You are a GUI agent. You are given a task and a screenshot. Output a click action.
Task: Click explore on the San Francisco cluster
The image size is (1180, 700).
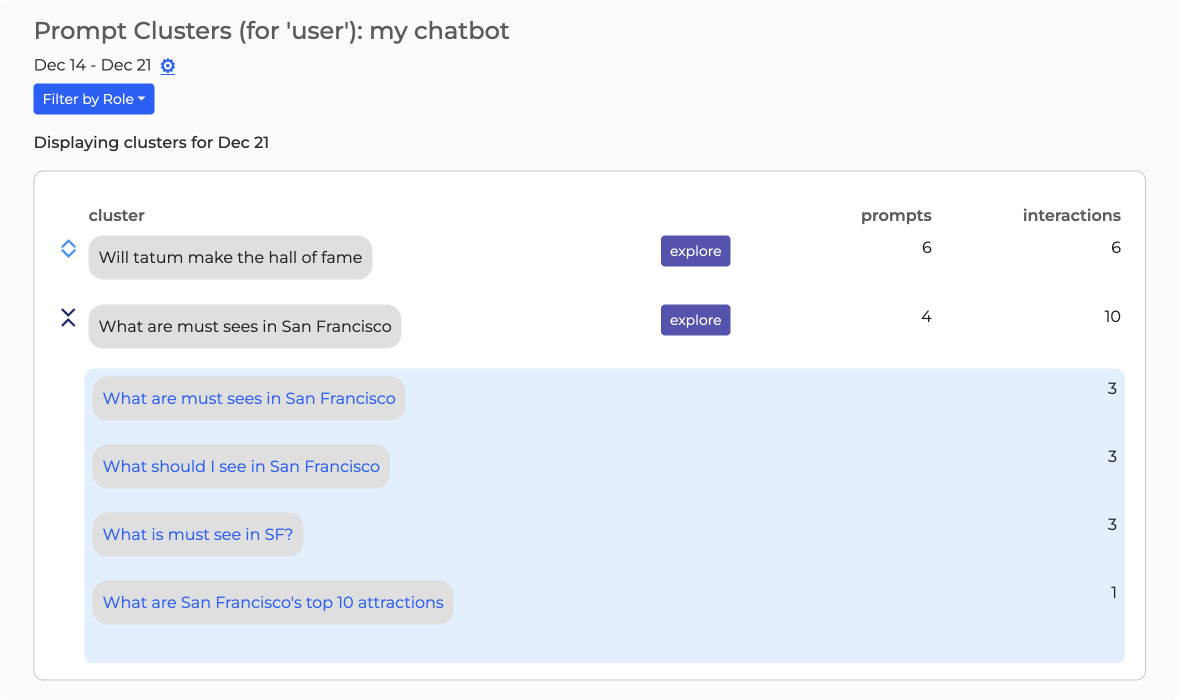(x=695, y=320)
